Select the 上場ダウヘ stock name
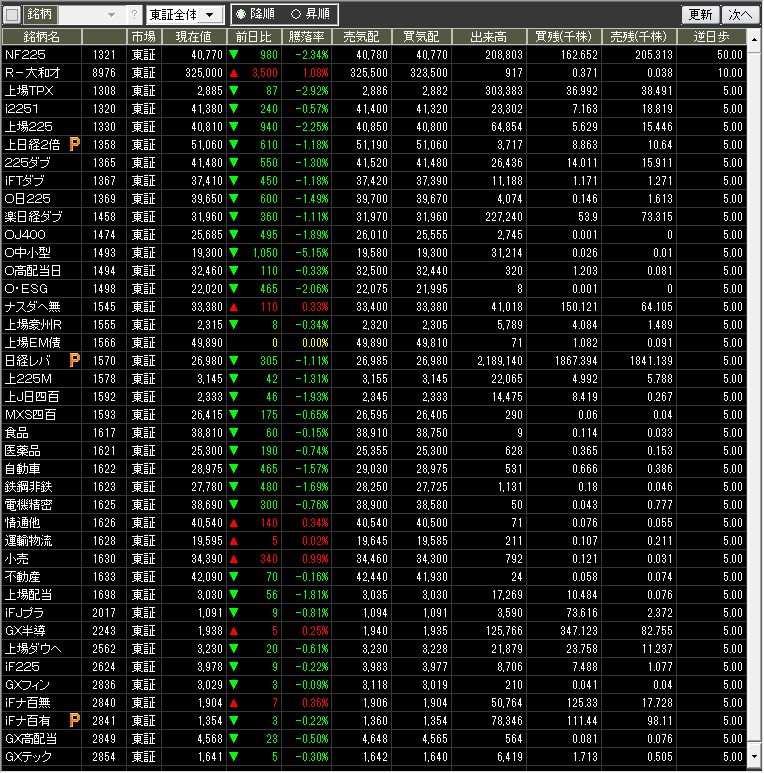The image size is (764, 773). click(33, 649)
